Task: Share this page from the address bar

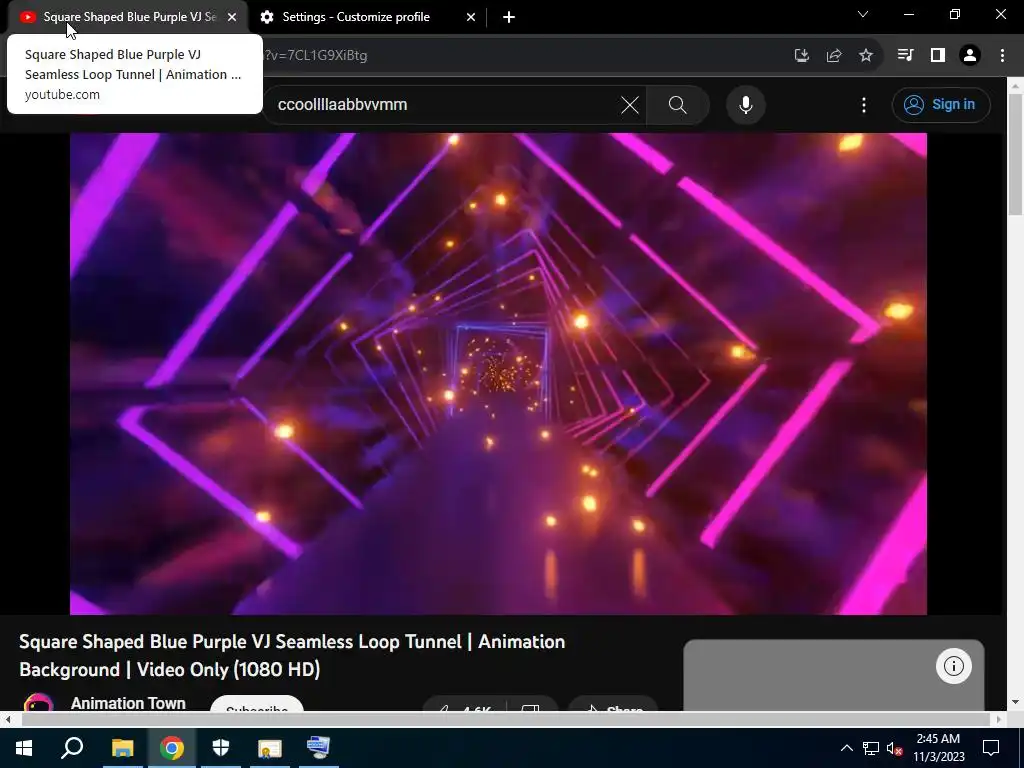Action: tap(834, 56)
